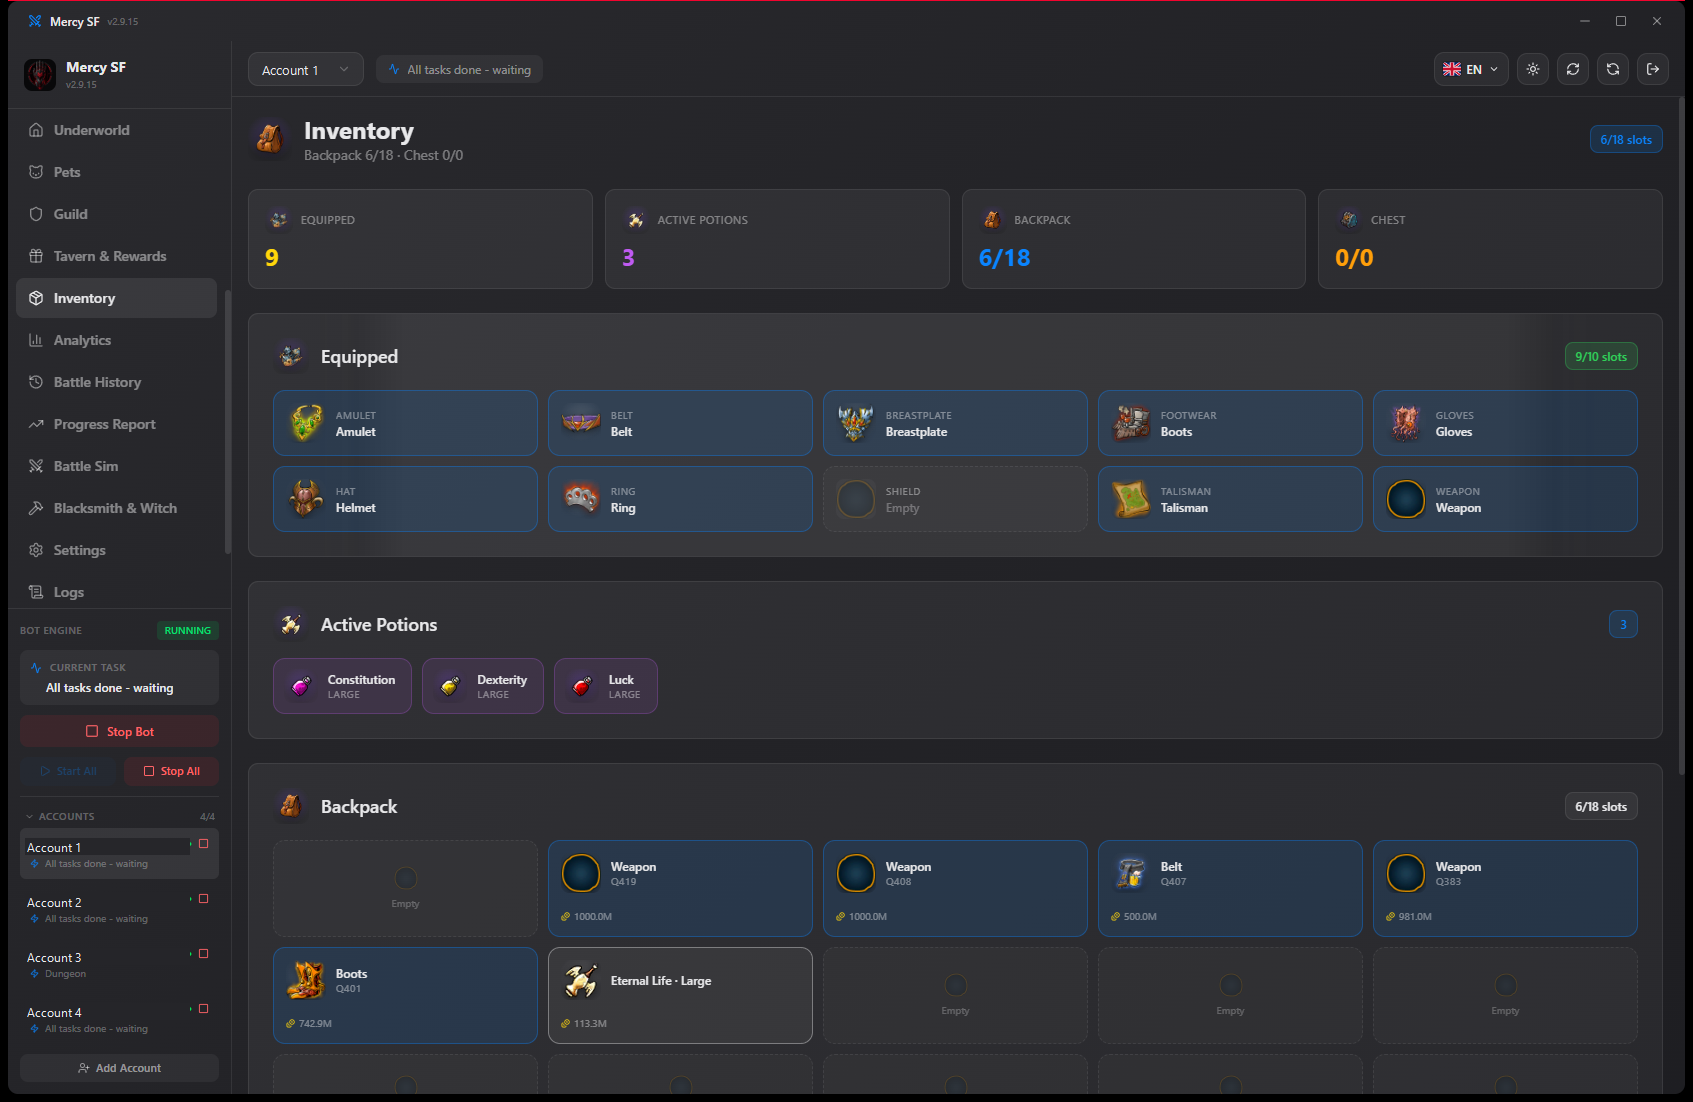
Task: Toggle the Account 2 stop checkbox
Action: [x=204, y=899]
